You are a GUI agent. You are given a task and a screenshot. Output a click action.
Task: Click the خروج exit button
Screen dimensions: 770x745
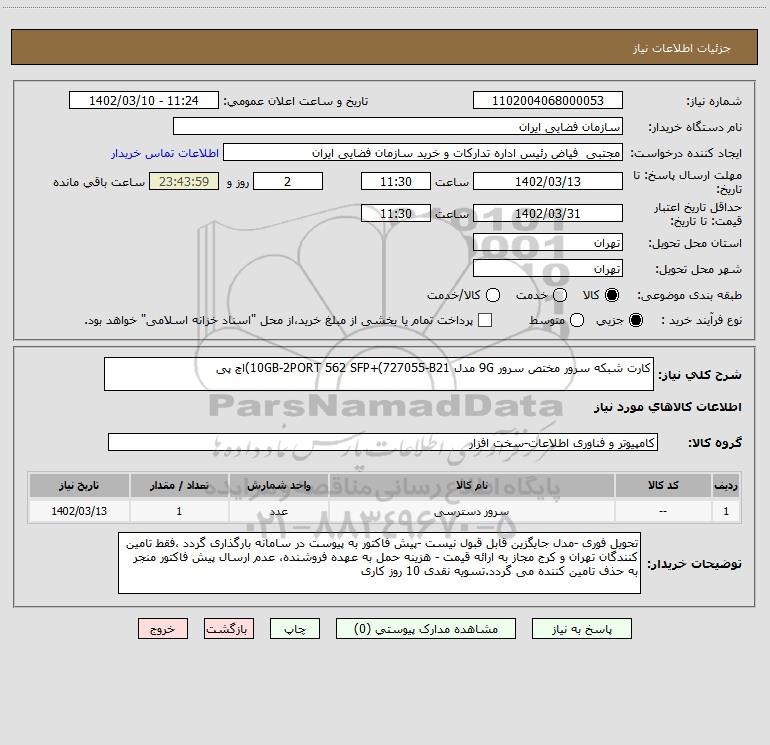[163, 629]
